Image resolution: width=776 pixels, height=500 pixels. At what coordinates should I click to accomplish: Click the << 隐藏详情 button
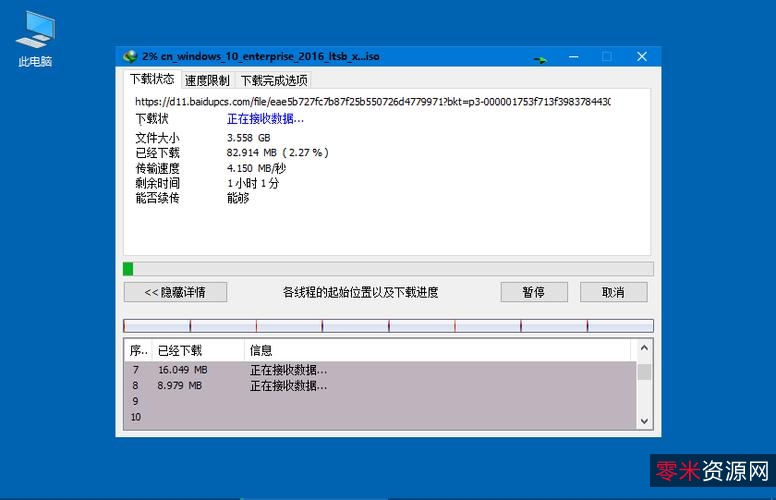[175, 292]
